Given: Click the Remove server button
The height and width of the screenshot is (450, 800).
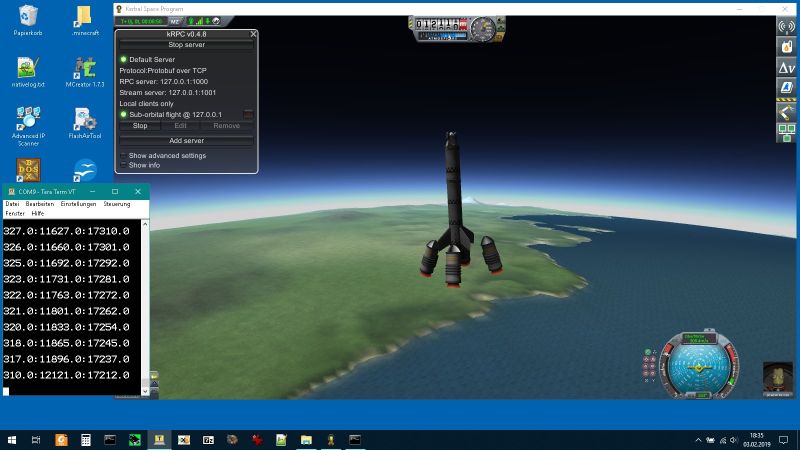Looking at the screenshot, I should (x=227, y=126).
